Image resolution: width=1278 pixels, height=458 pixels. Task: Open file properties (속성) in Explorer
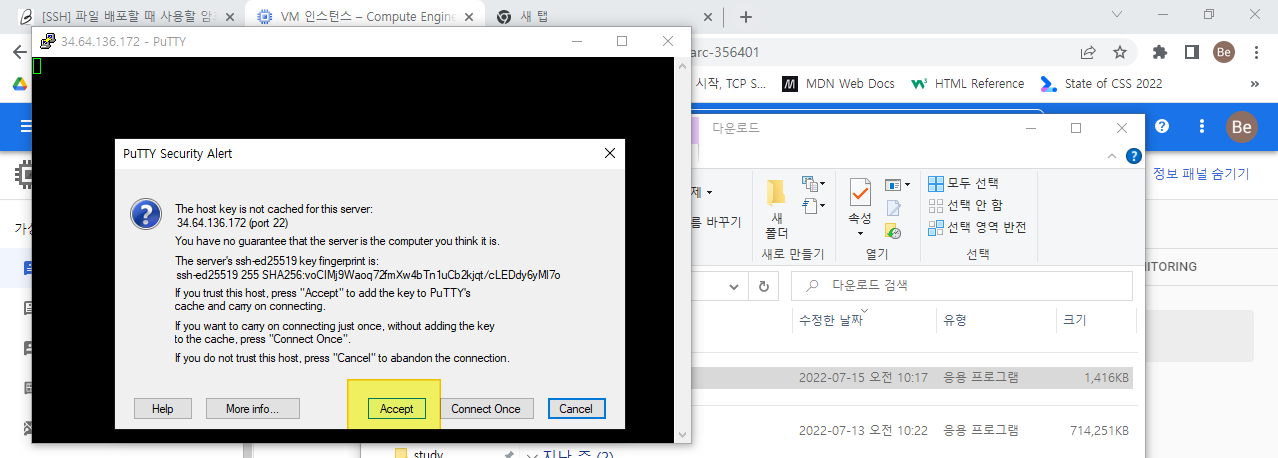point(859,201)
